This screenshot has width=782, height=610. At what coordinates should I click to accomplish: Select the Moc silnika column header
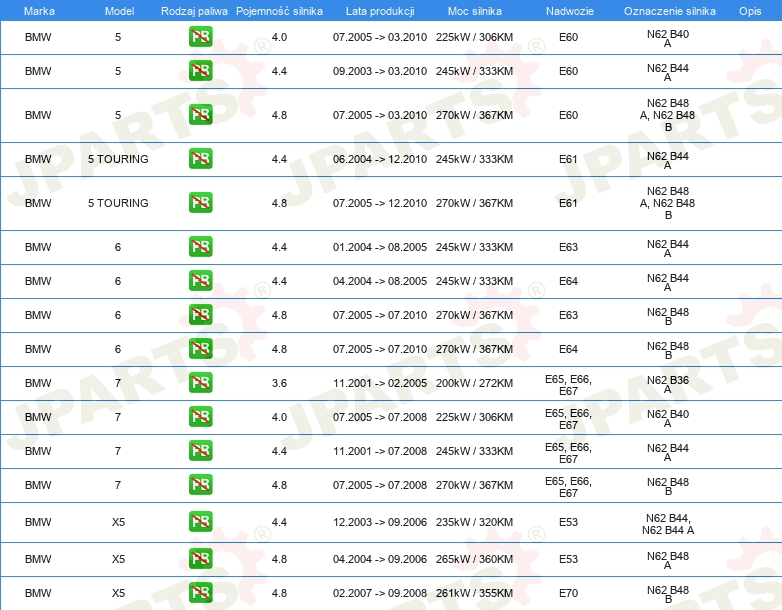coord(474,10)
